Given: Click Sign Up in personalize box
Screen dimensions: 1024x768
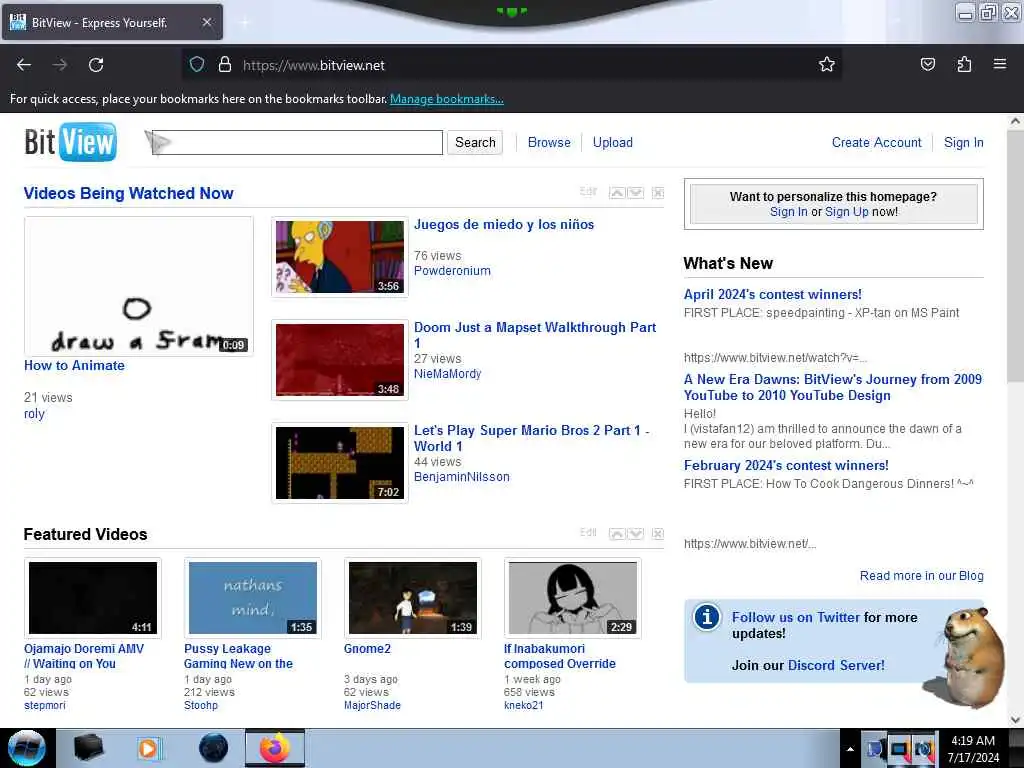Looking at the screenshot, I should (846, 212).
